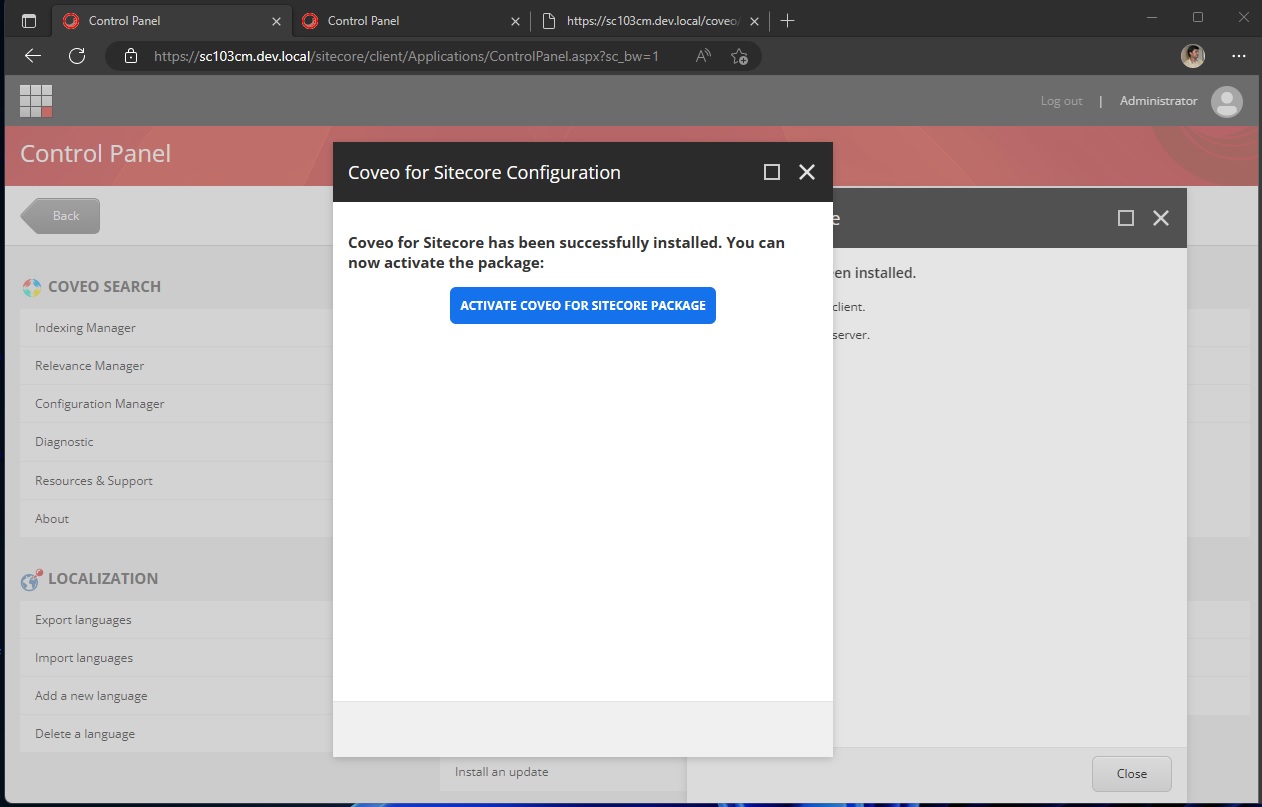Viewport: 1262px width, 807px height.
Task: Open the browser profile picture
Action: (1192, 56)
